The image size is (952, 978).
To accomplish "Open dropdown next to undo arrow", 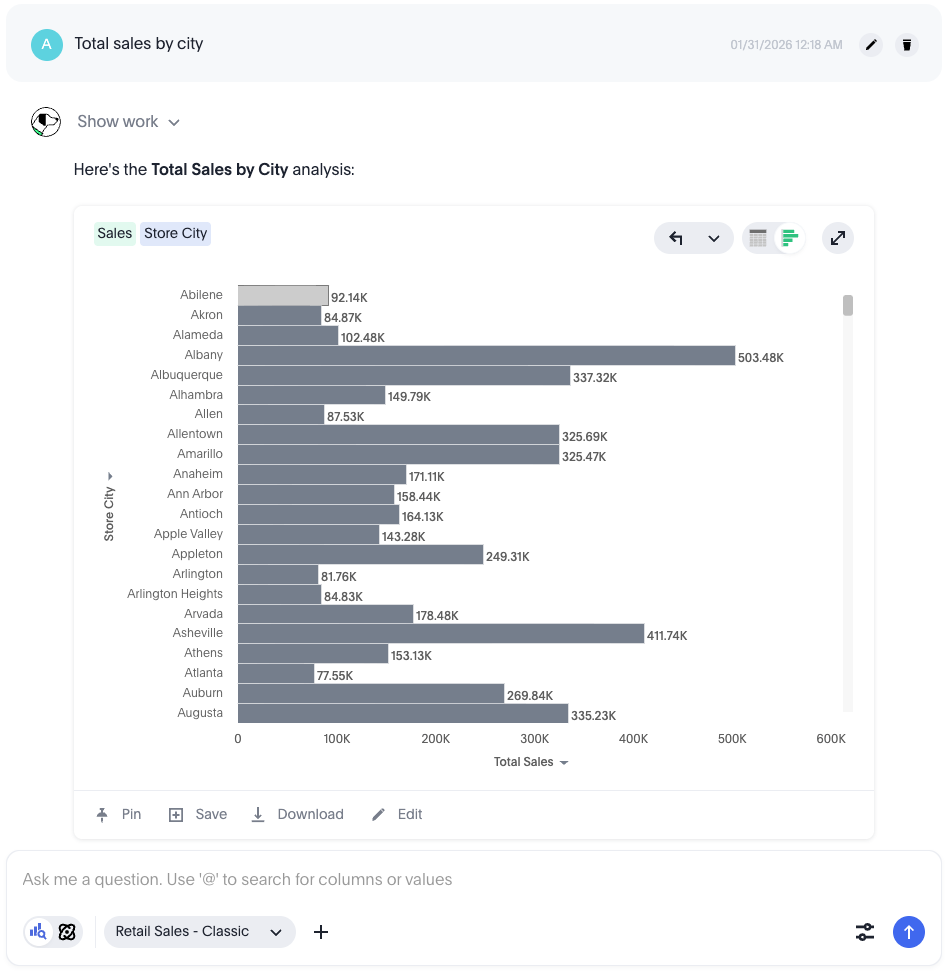I will click(714, 238).
